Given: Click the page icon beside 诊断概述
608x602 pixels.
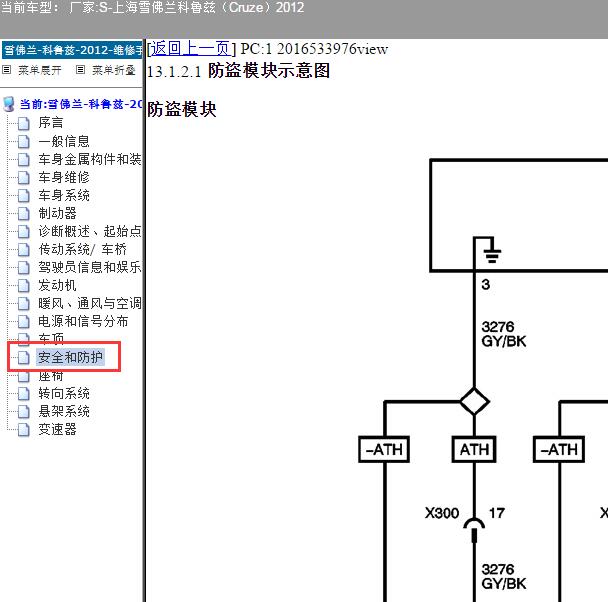Looking at the screenshot, I should click(24, 231).
